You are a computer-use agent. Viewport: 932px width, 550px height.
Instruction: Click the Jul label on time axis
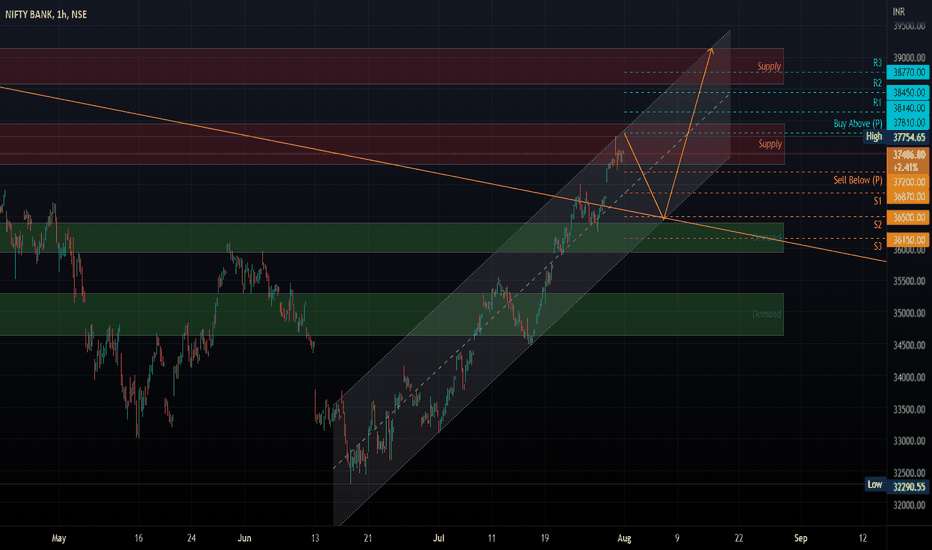pyautogui.click(x=439, y=538)
